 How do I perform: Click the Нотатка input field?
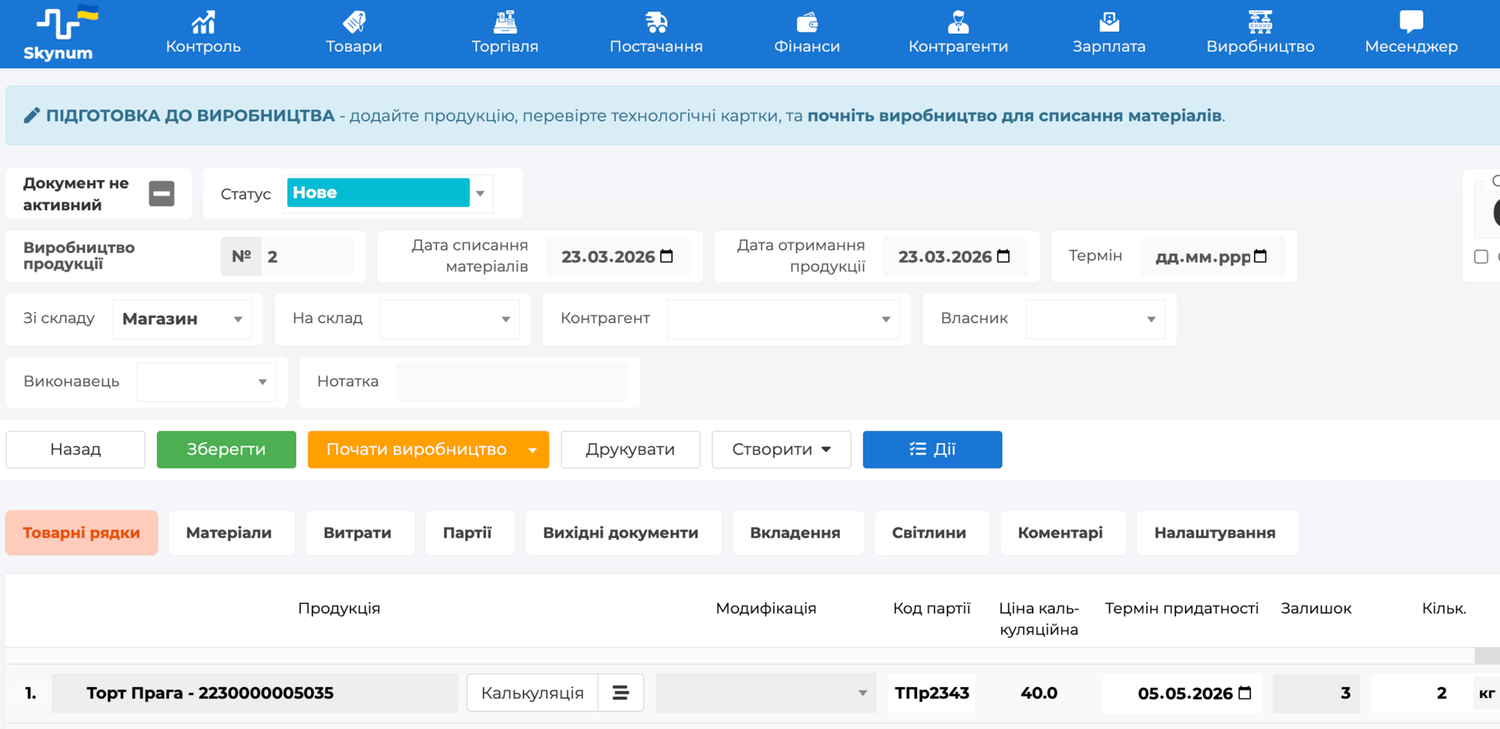512,382
